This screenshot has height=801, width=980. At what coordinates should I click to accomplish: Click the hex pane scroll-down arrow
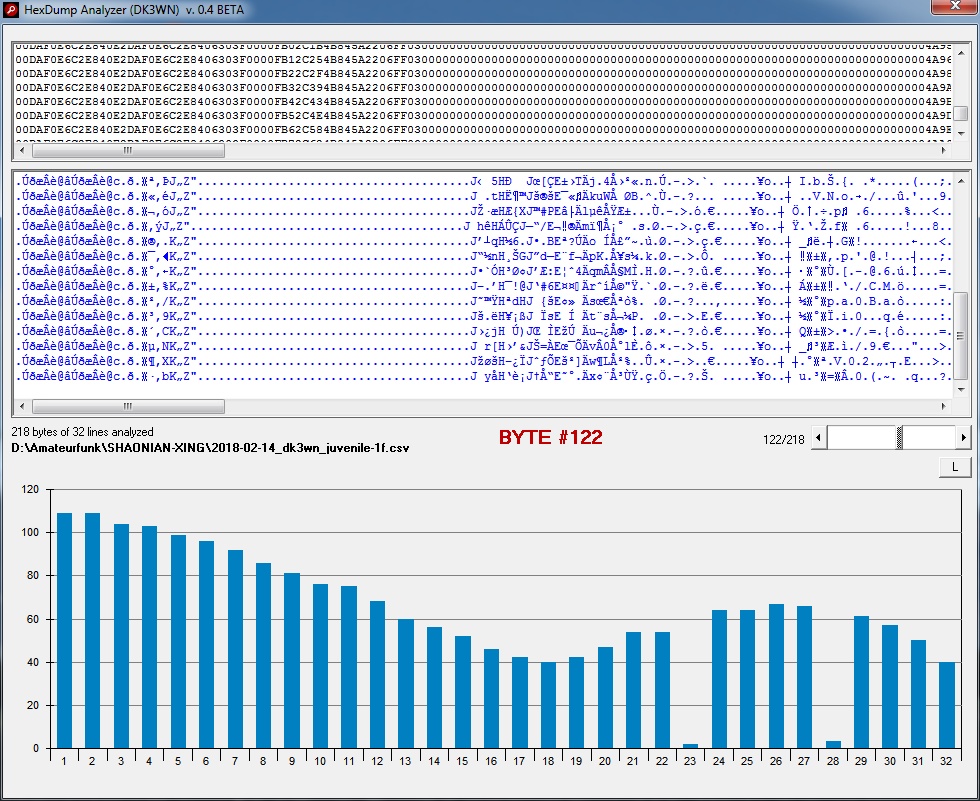pos(961,133)
